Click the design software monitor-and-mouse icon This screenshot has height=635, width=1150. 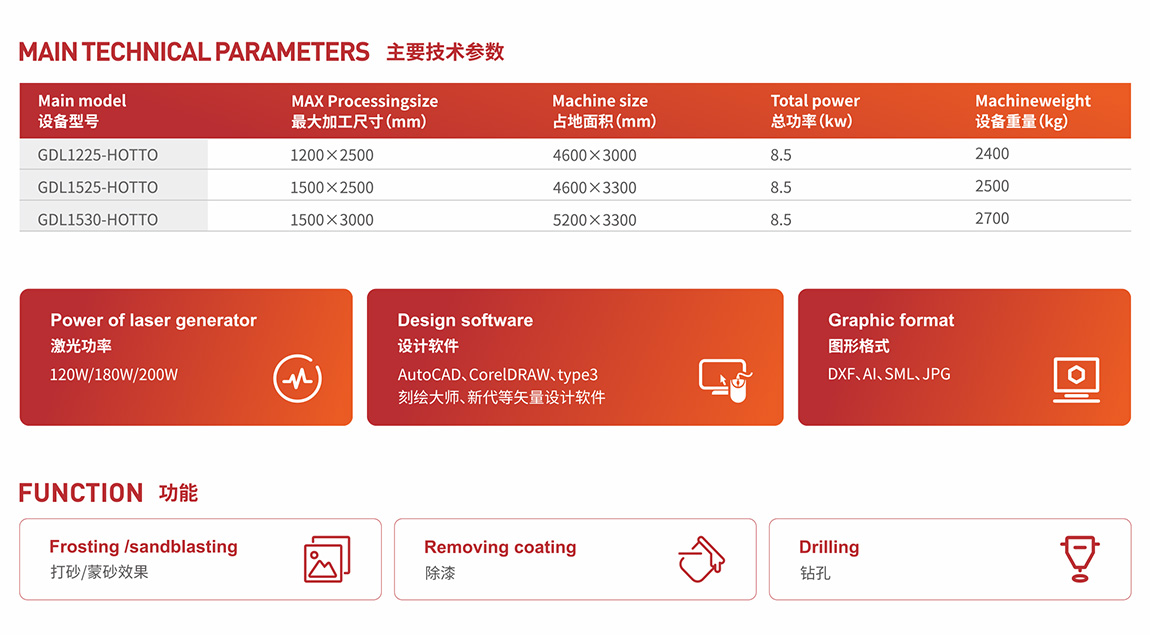tap(724, 380)
